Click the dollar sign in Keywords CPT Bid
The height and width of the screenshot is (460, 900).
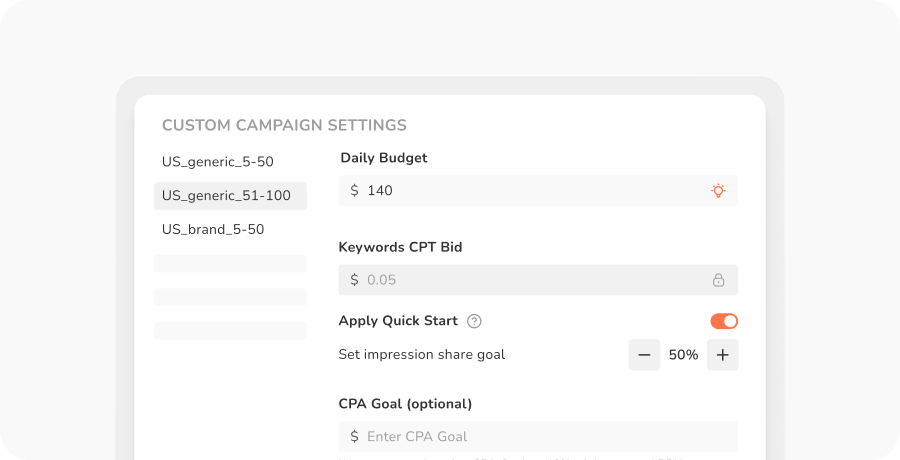(x=354, y=280)
